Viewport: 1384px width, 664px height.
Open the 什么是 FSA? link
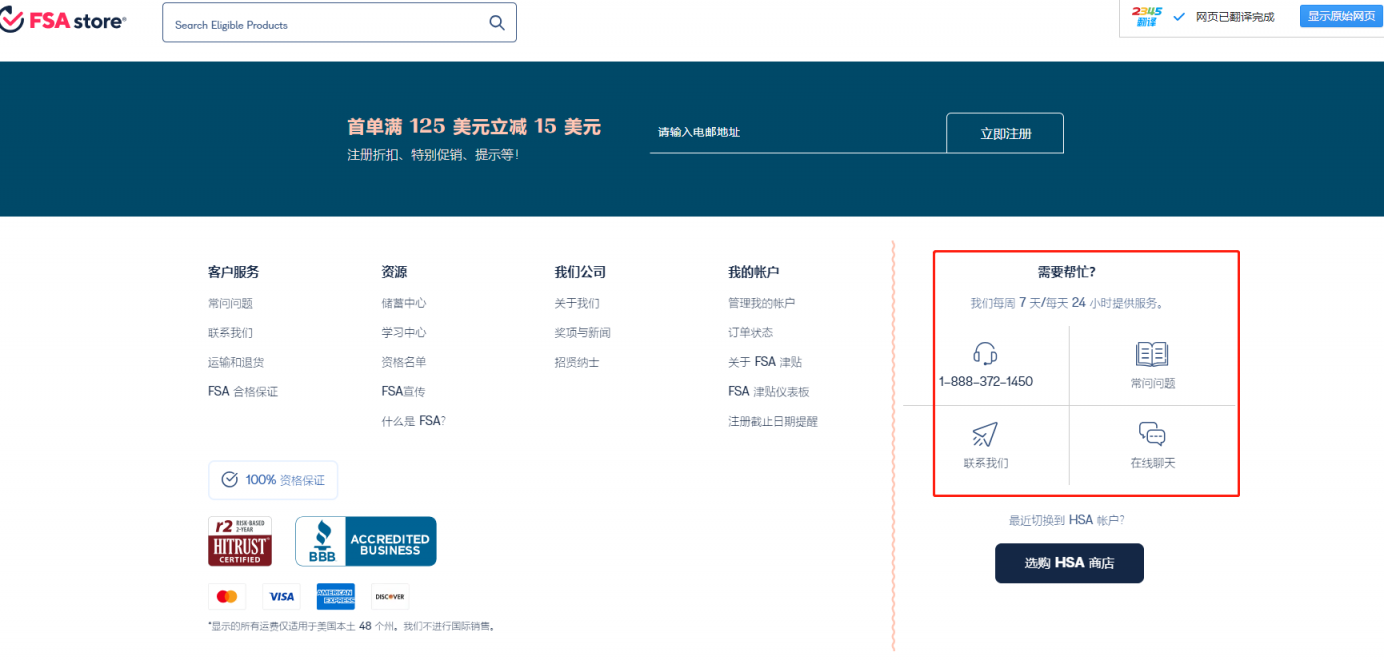click(x=411, y=421)
